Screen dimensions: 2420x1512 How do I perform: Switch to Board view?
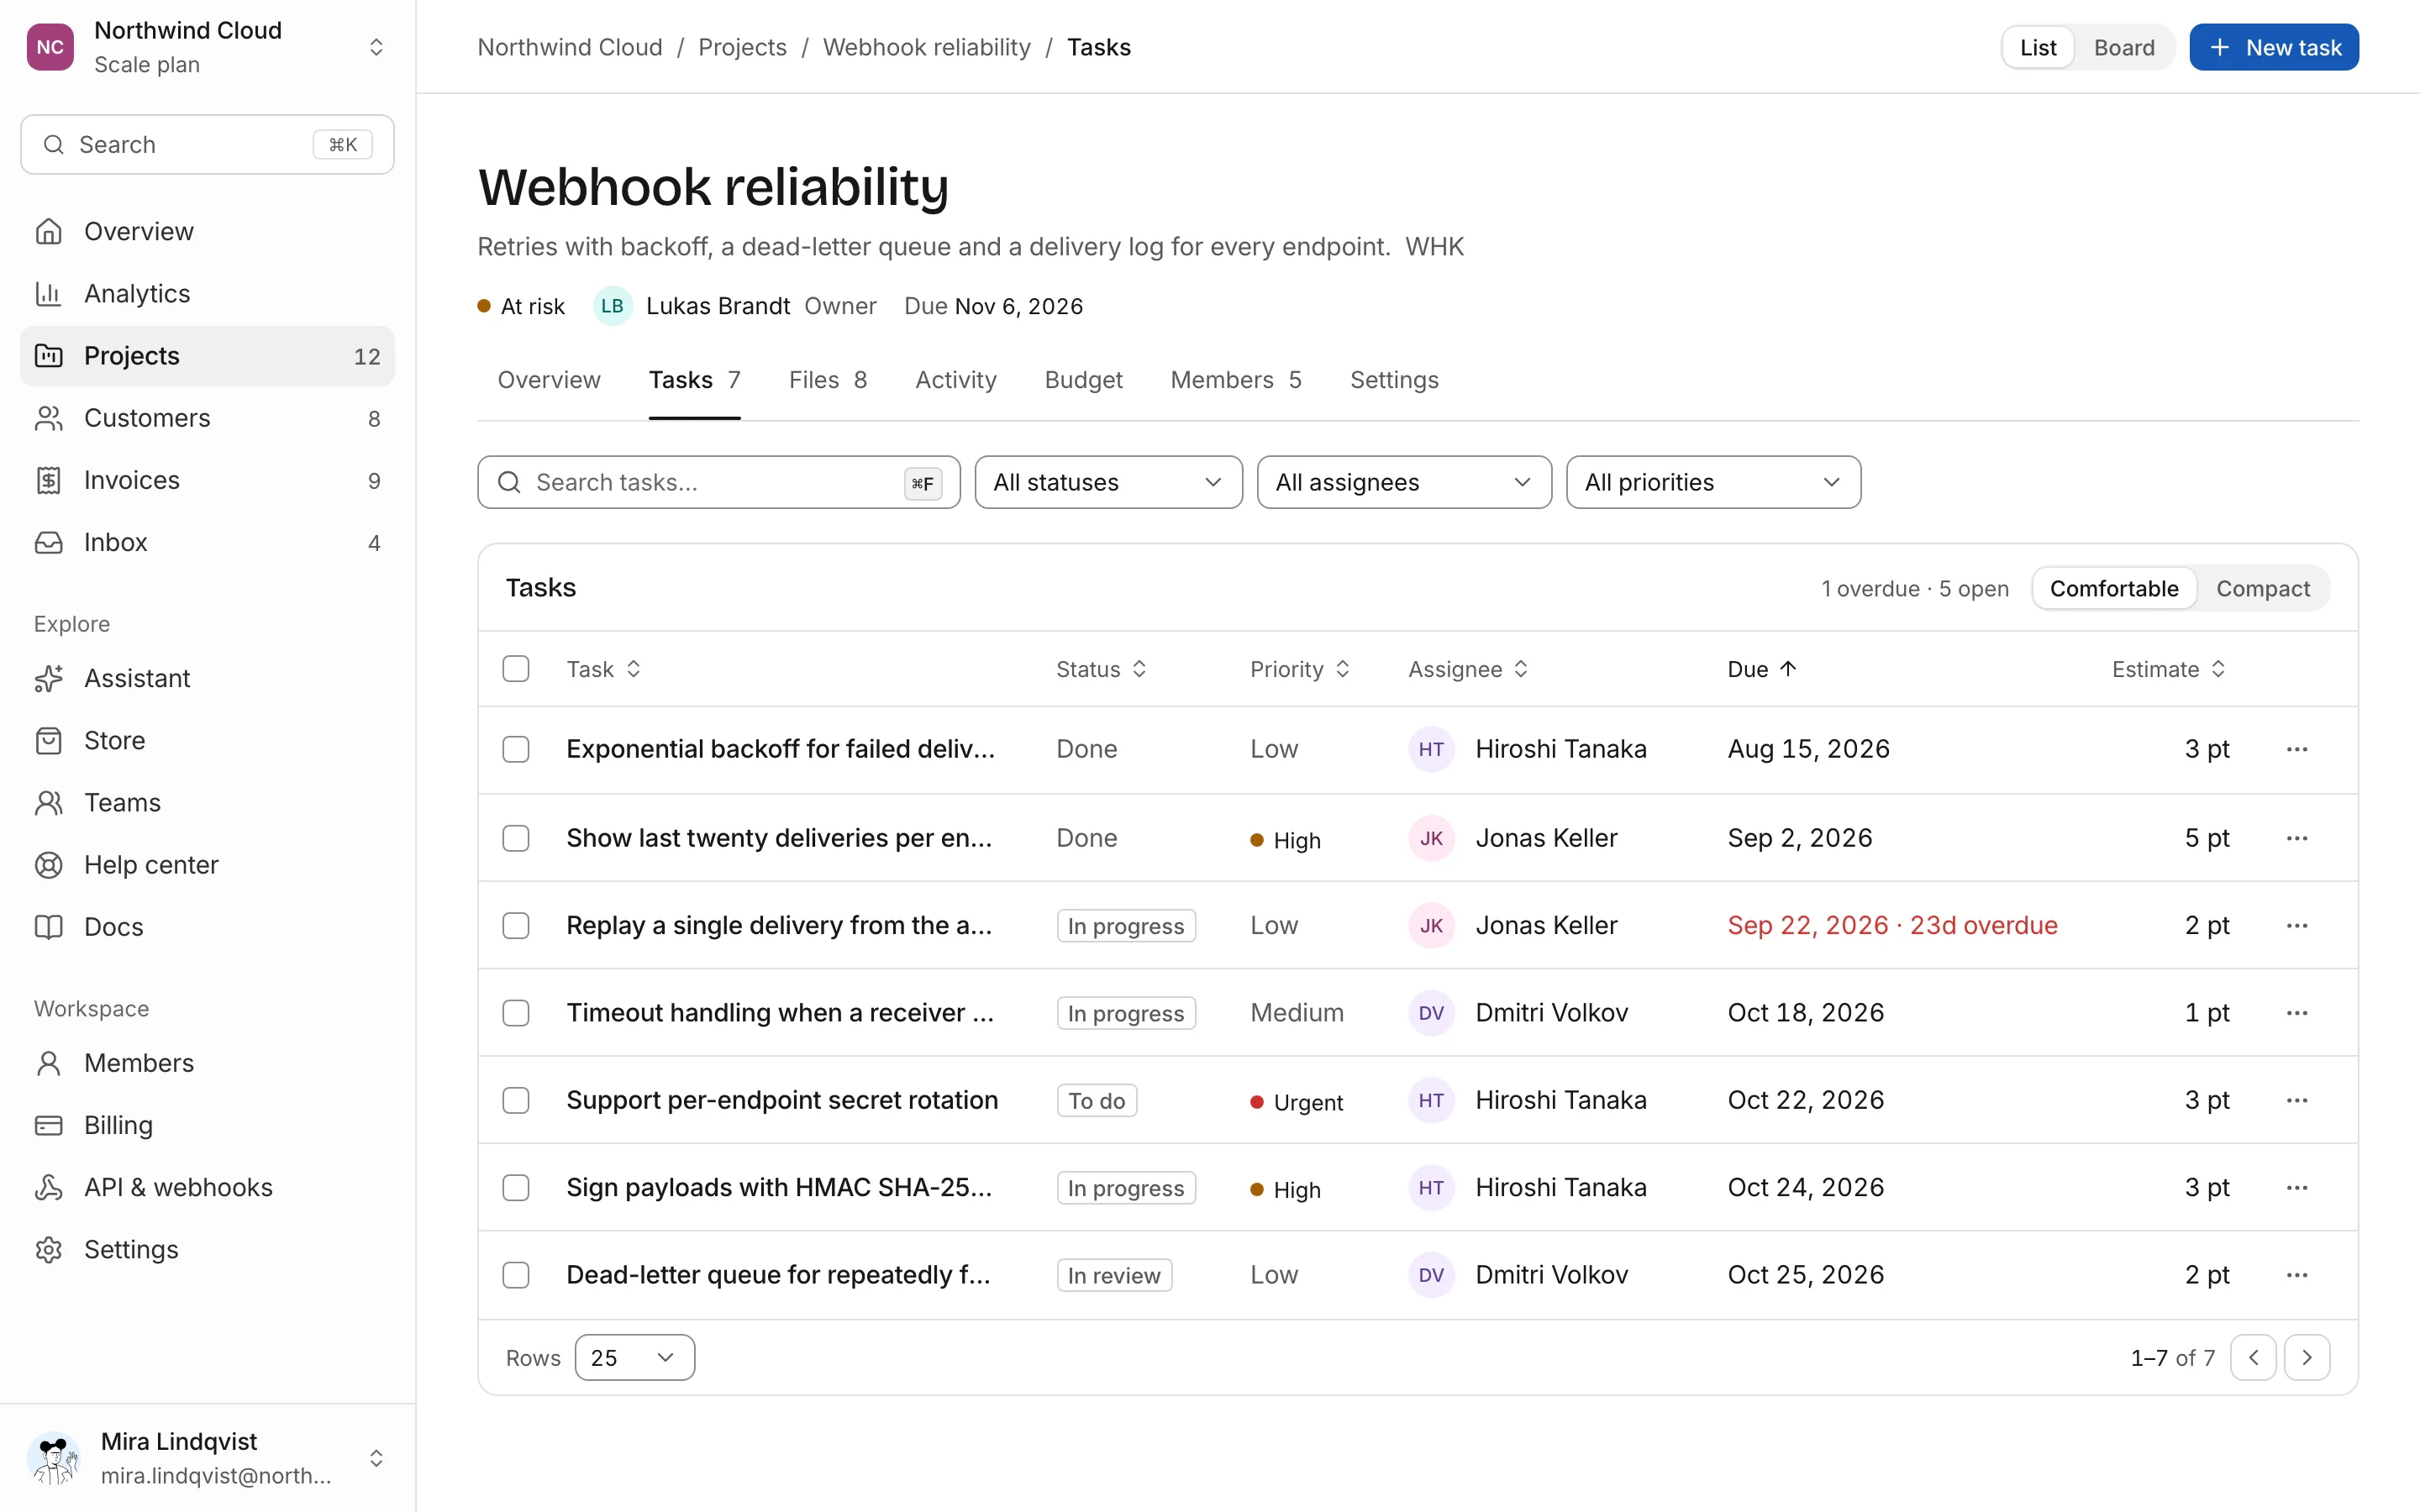point(2124,47)
